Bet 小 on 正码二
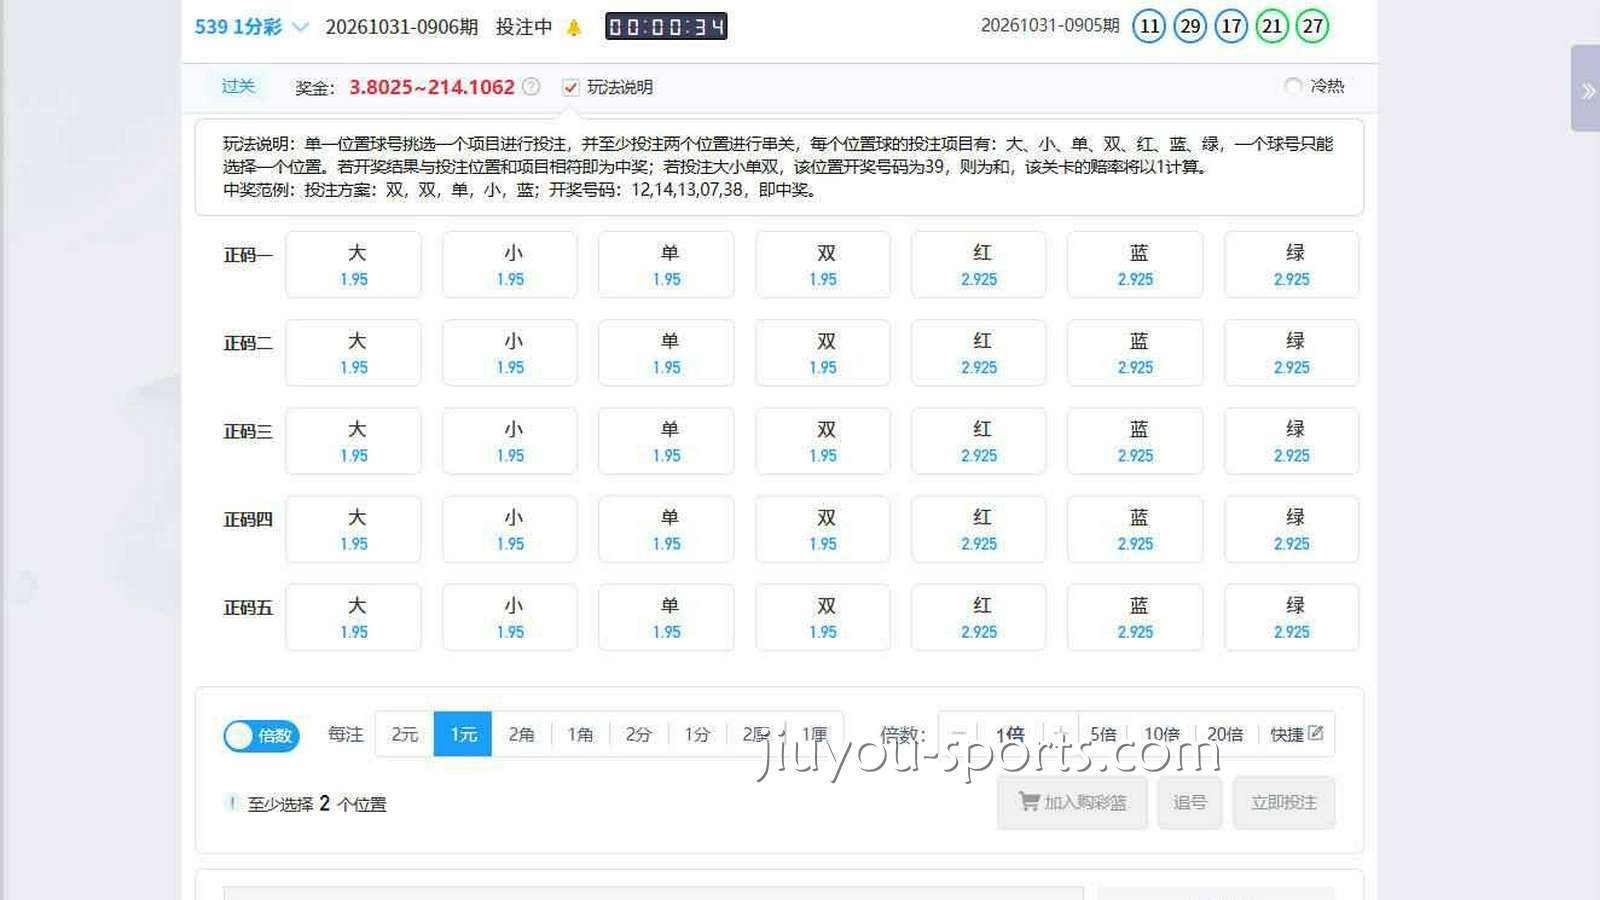 click(x=510, y=353)
